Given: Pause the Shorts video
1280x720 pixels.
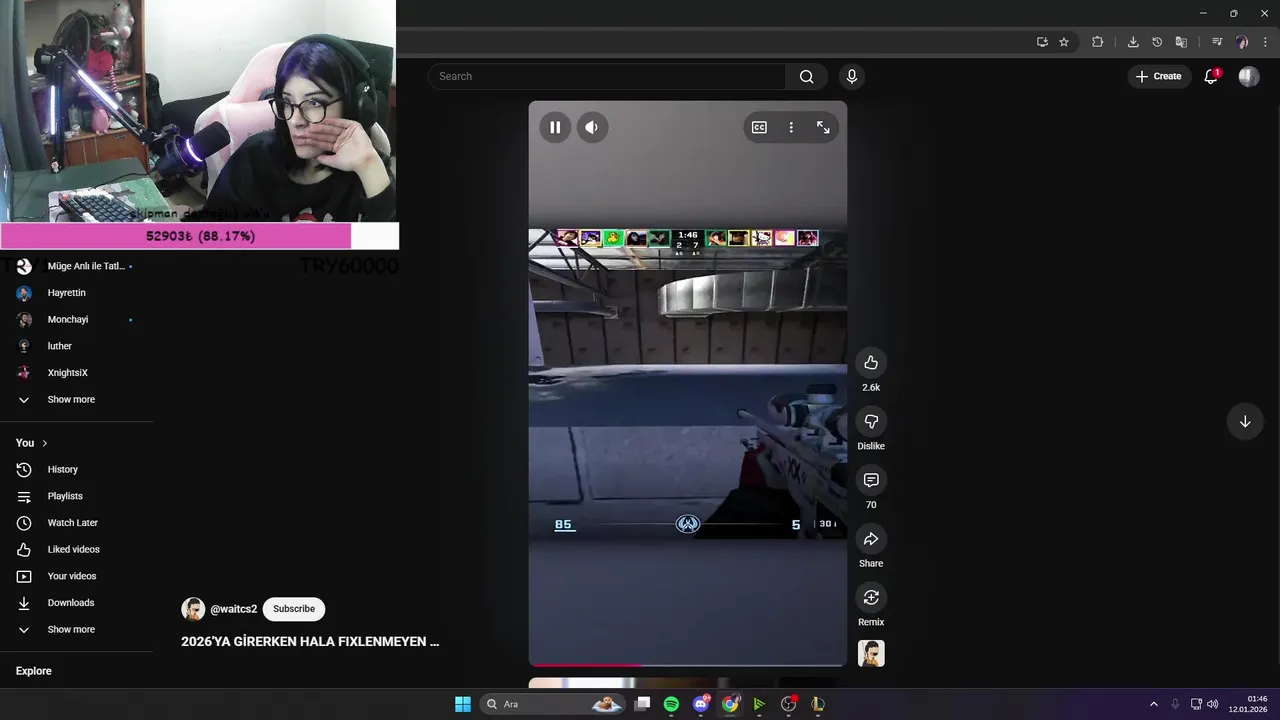Looking at the screenshot, I should [x=555, y=127].
